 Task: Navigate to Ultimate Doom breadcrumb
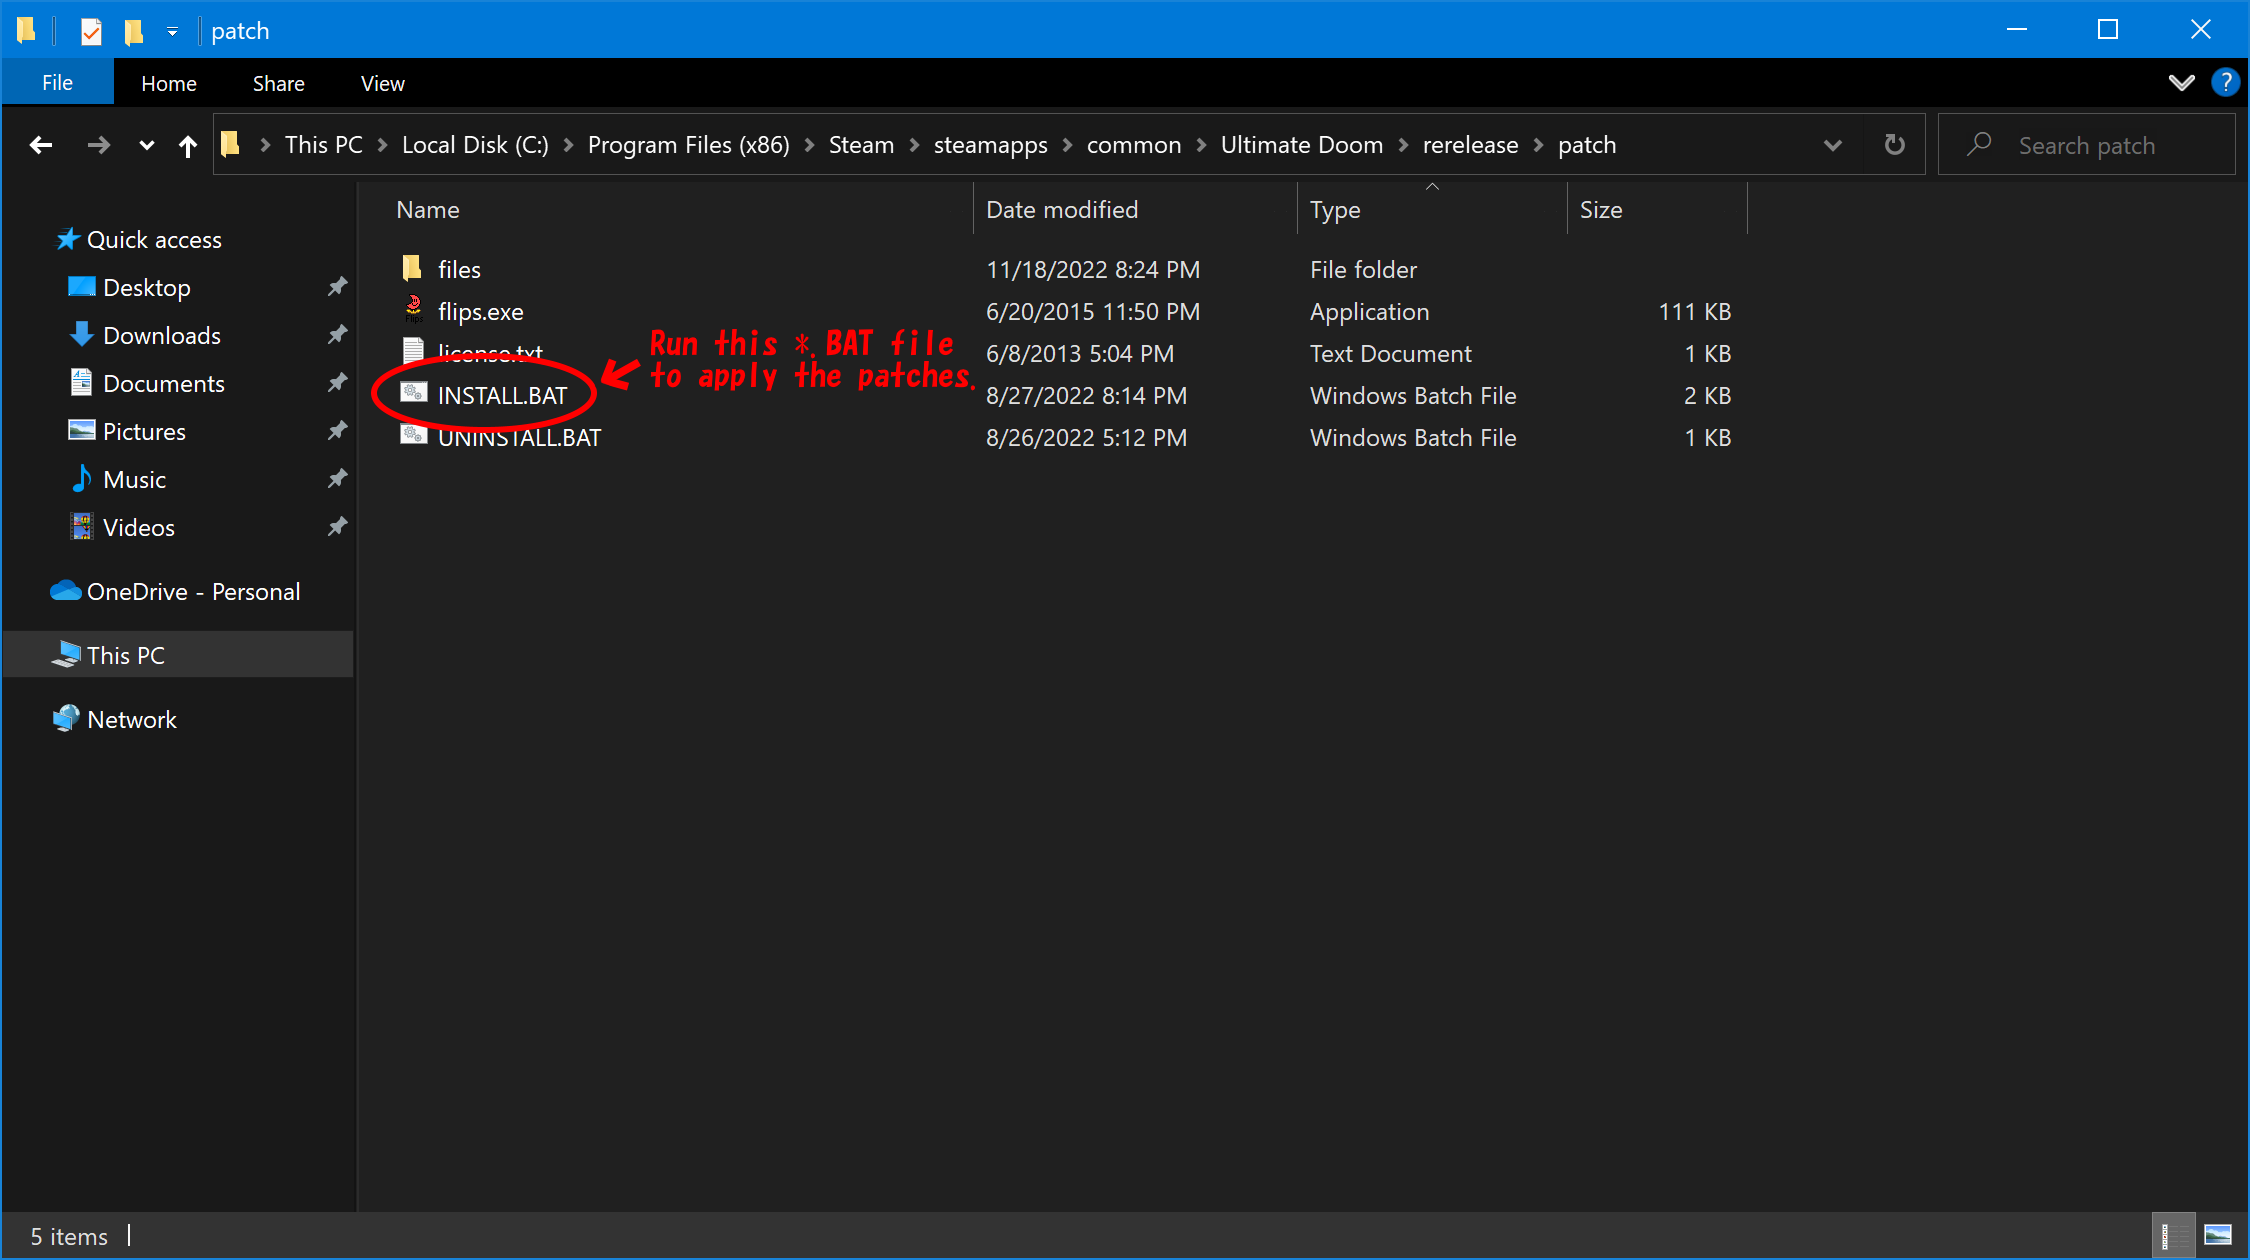(x=1301, y=145)
